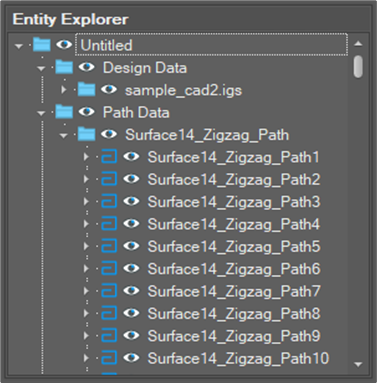The width and height of the screenshot is (377, 383).
Task: Select the Design Data label
Action: pos(145,67)
